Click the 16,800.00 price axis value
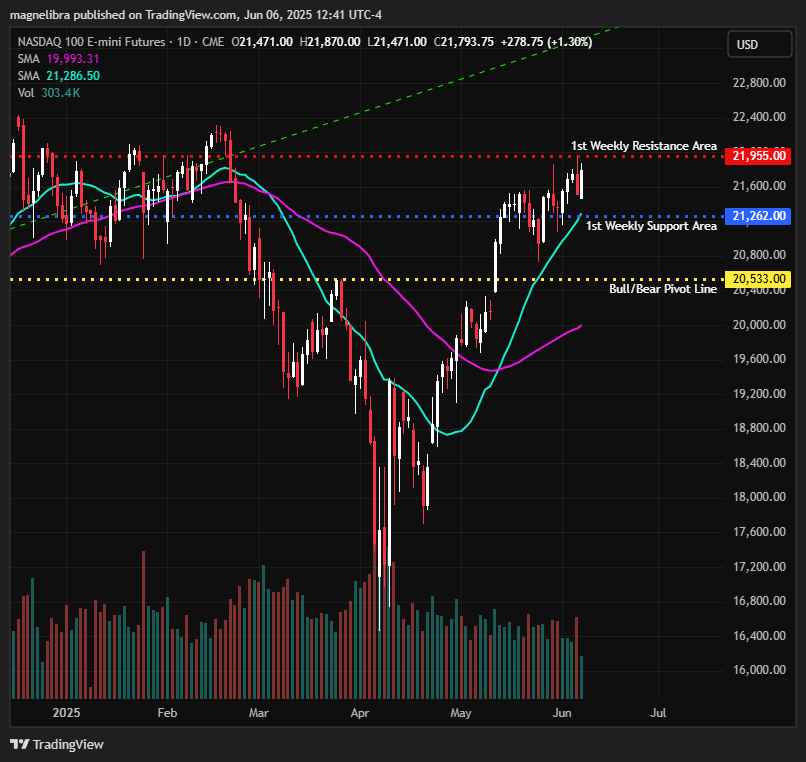Viewport: 806px width, 762px height. tap(759, 601)
